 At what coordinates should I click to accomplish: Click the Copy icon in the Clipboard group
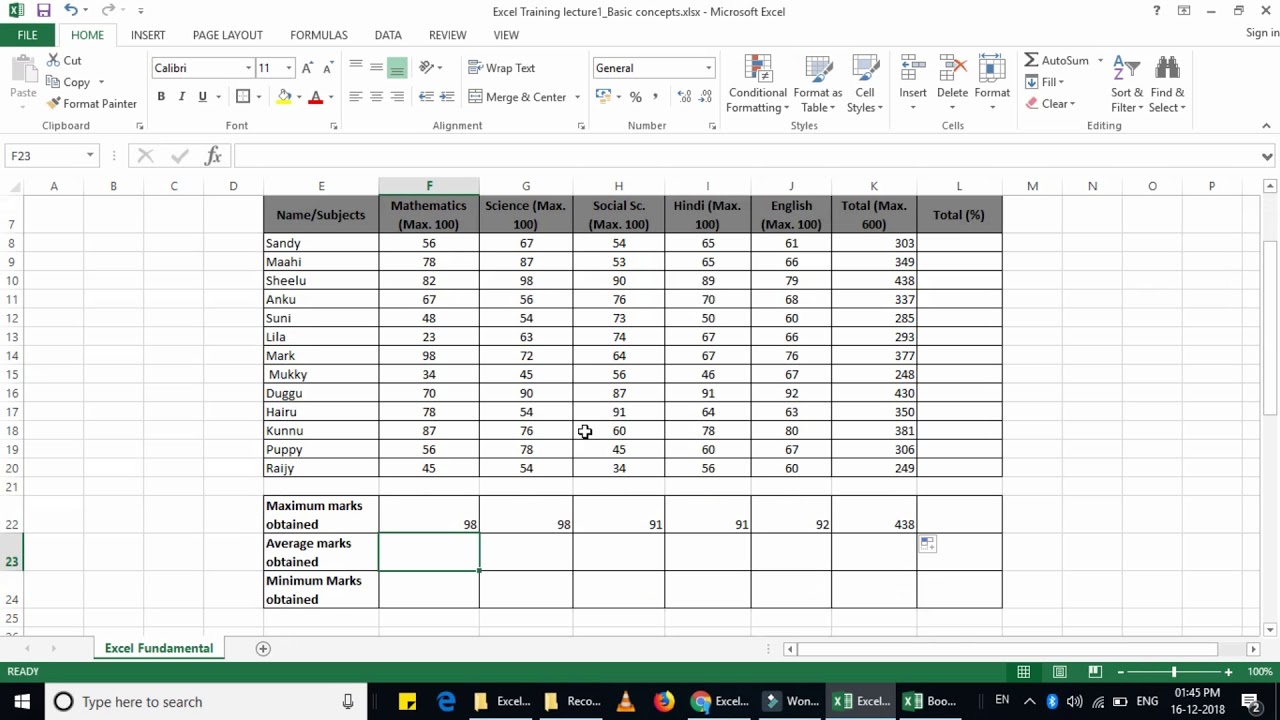(x=52, y=82)
